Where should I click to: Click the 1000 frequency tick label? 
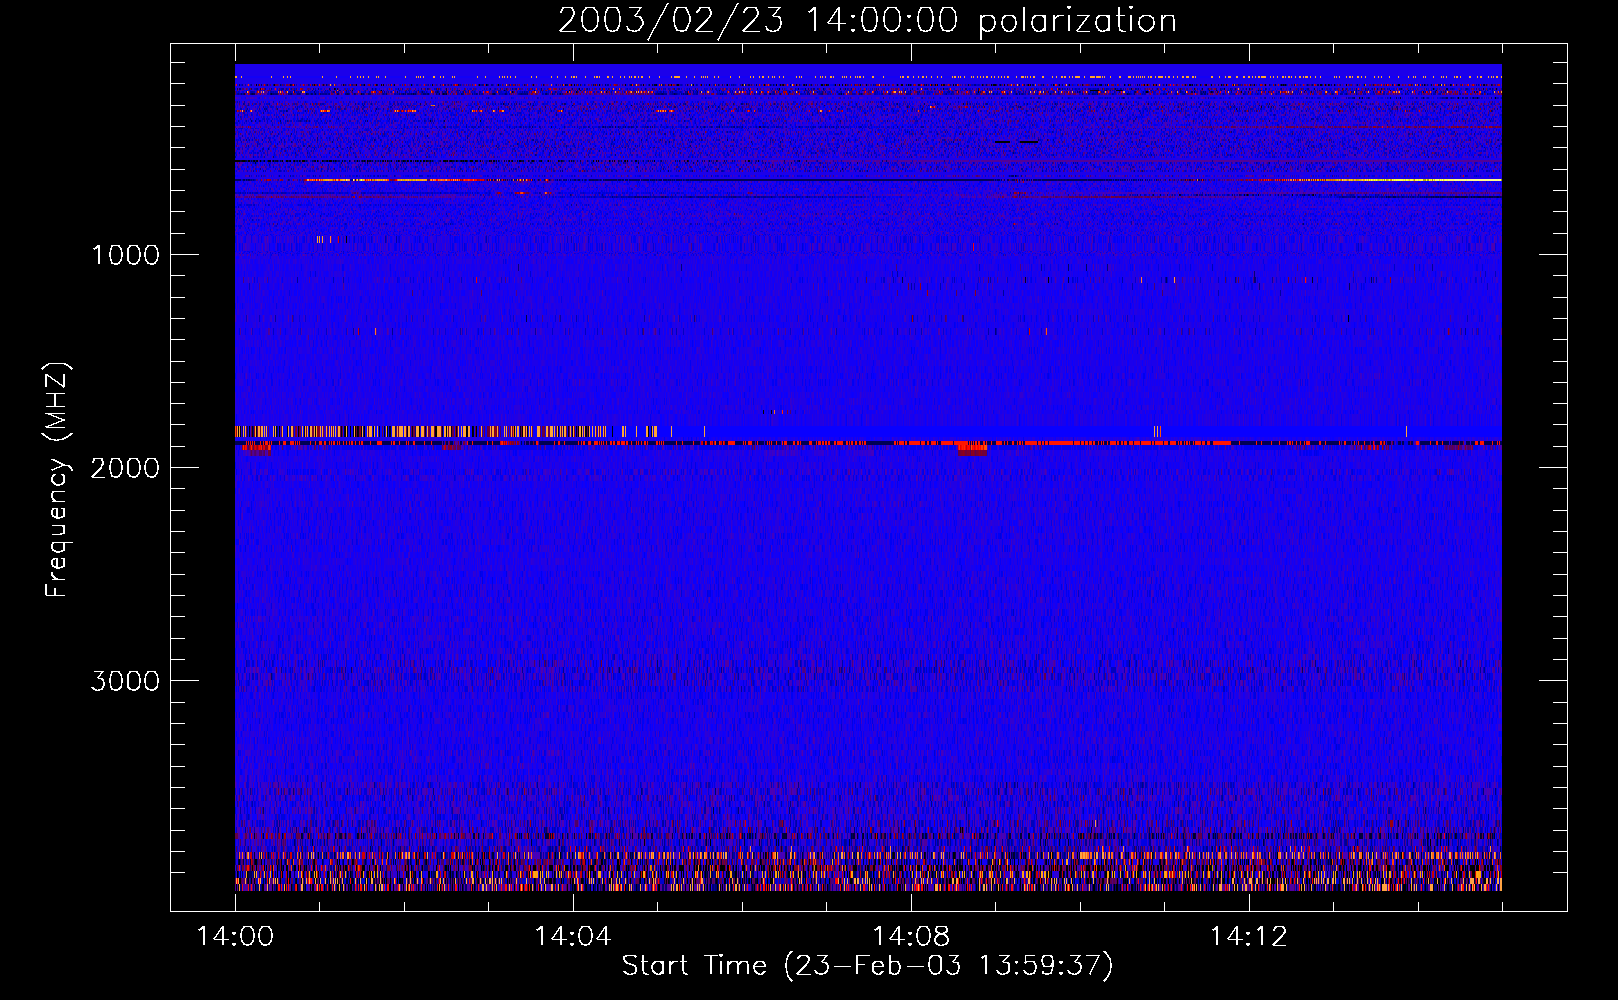tap(125, 255)
